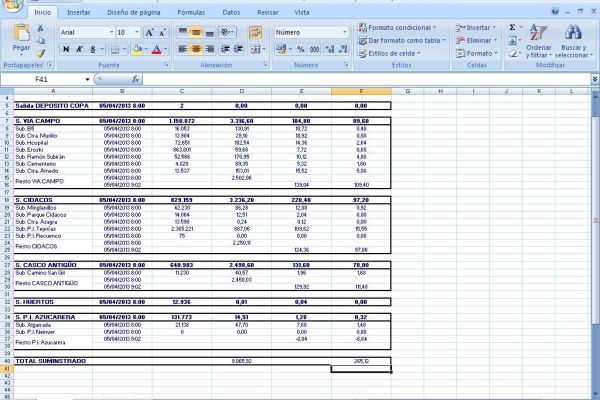
Task: Open Formato condicional menu
Action: pos(396,28)
